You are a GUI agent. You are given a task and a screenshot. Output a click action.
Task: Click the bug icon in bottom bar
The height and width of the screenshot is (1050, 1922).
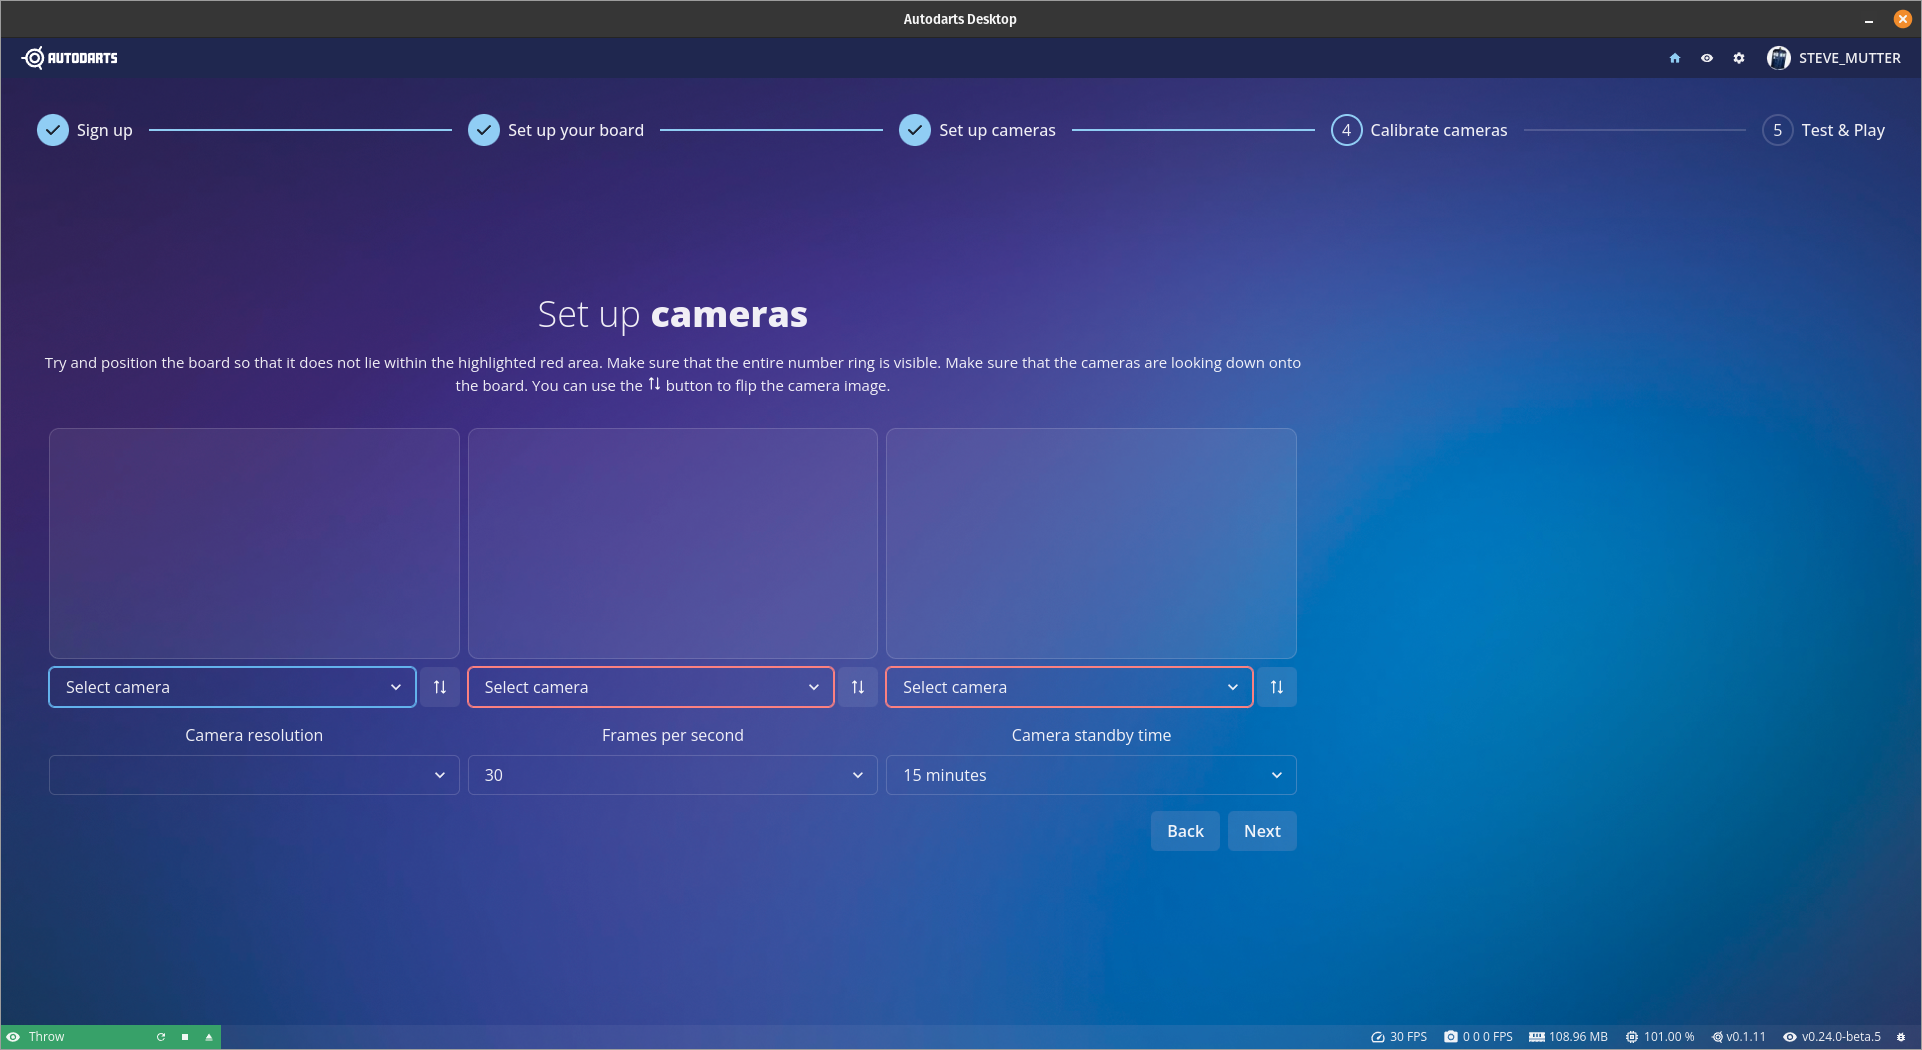click(1901, 1037)
